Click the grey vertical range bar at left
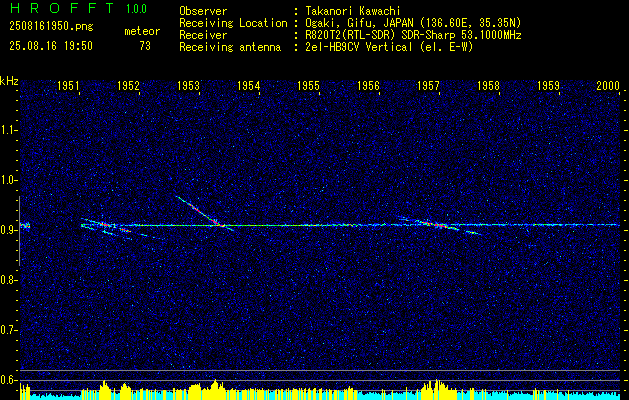 pos(19,231)
